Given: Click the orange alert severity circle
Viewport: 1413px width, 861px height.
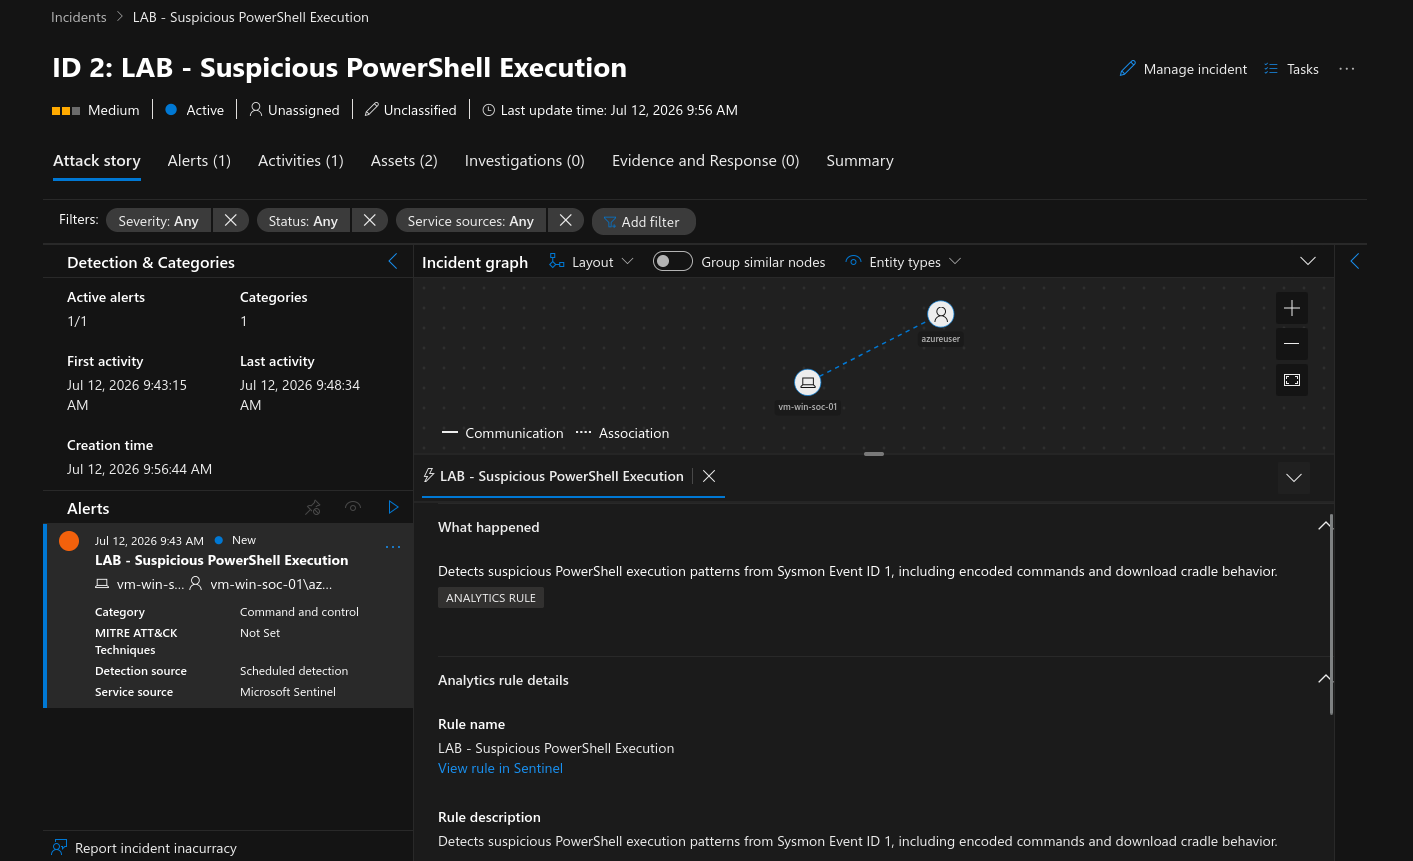Looking at the screenshot, I should pyautogui.click(x=69, y=541).
